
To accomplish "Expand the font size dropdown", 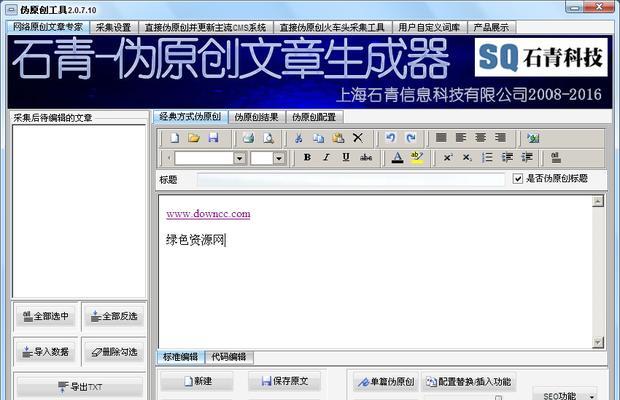I will pos(279,158).
